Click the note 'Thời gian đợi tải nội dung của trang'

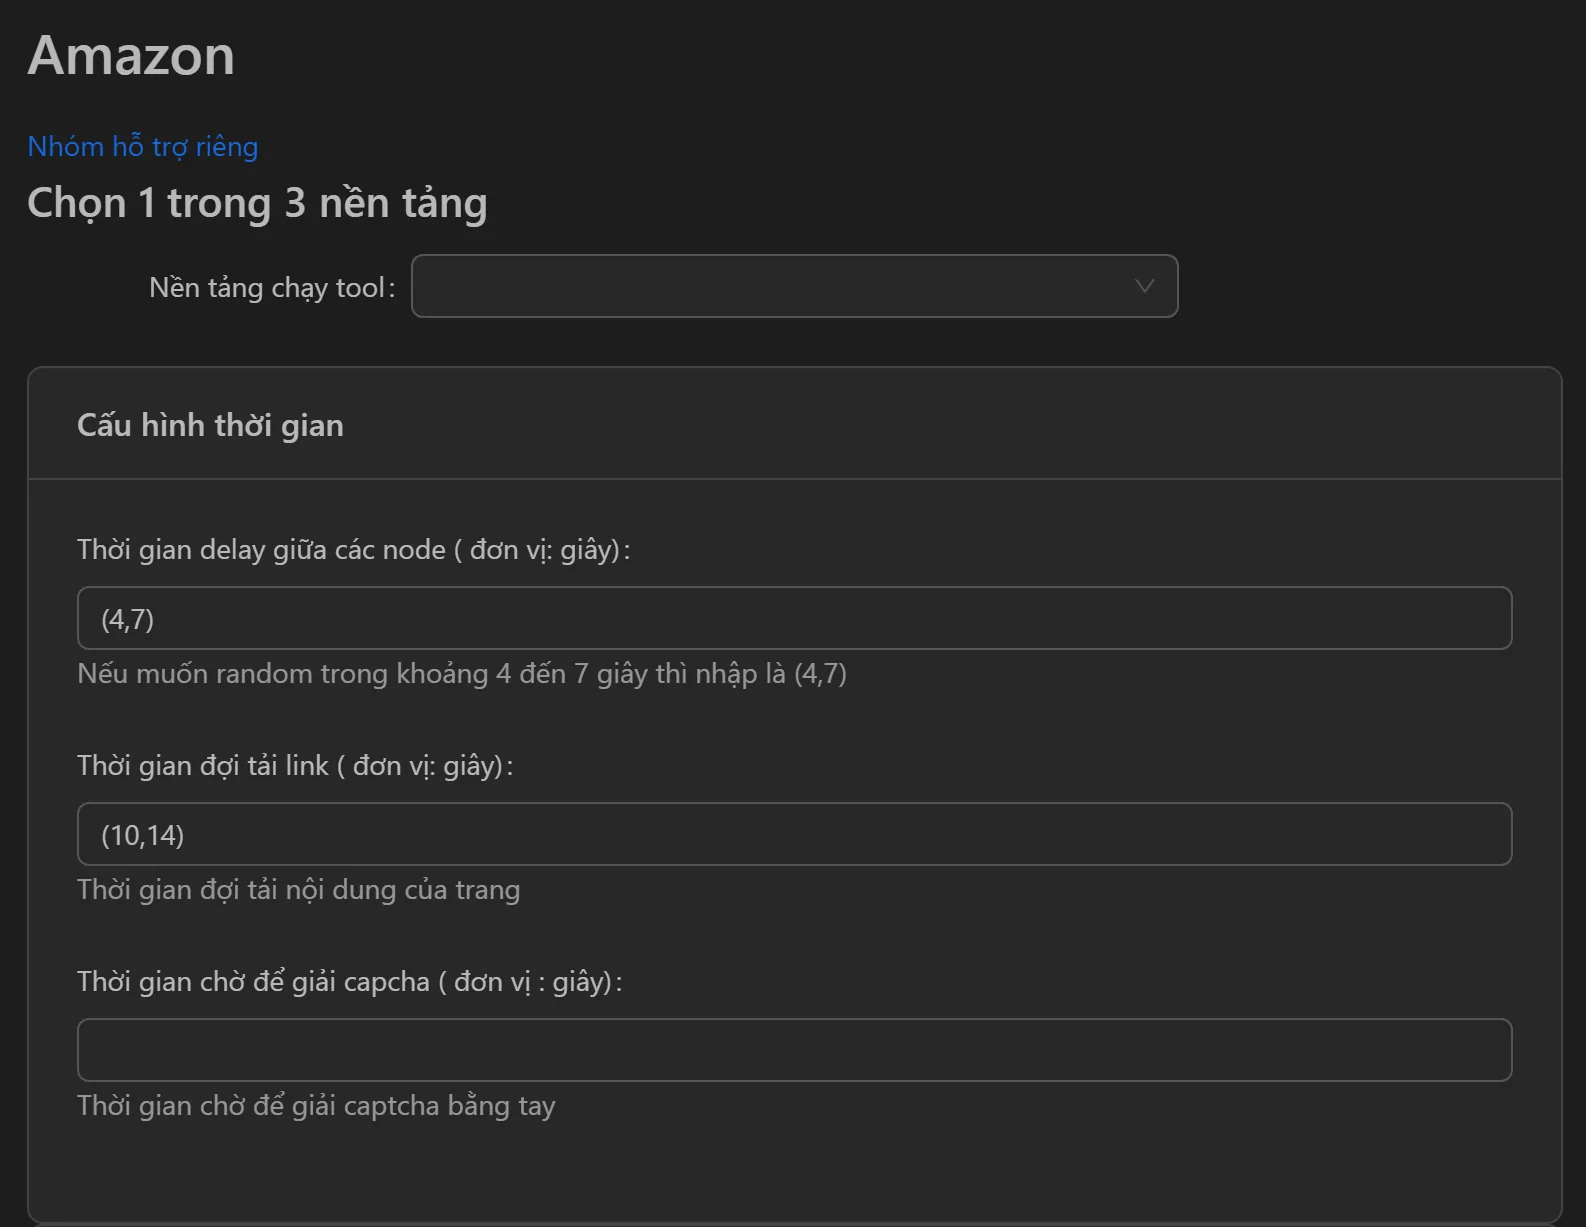(299, 889)
